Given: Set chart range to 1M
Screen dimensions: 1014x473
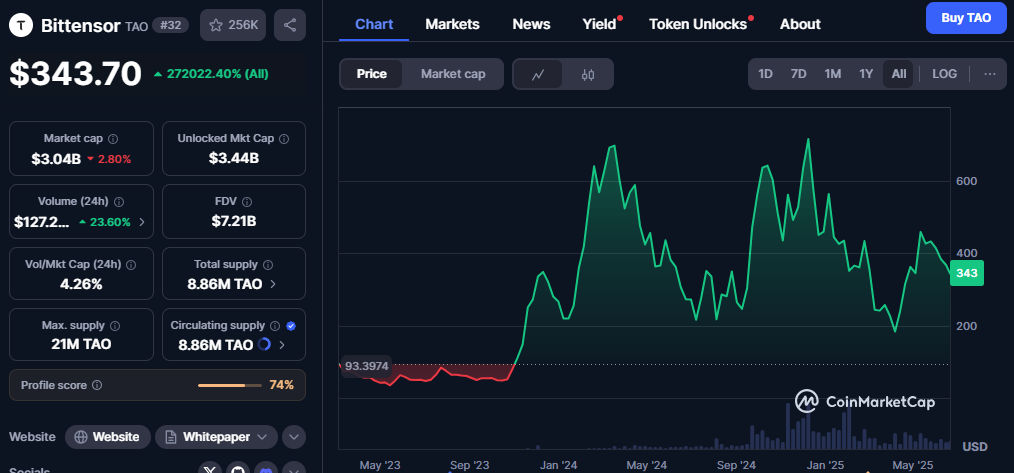Looking at the screenshot, I should 832,74.
